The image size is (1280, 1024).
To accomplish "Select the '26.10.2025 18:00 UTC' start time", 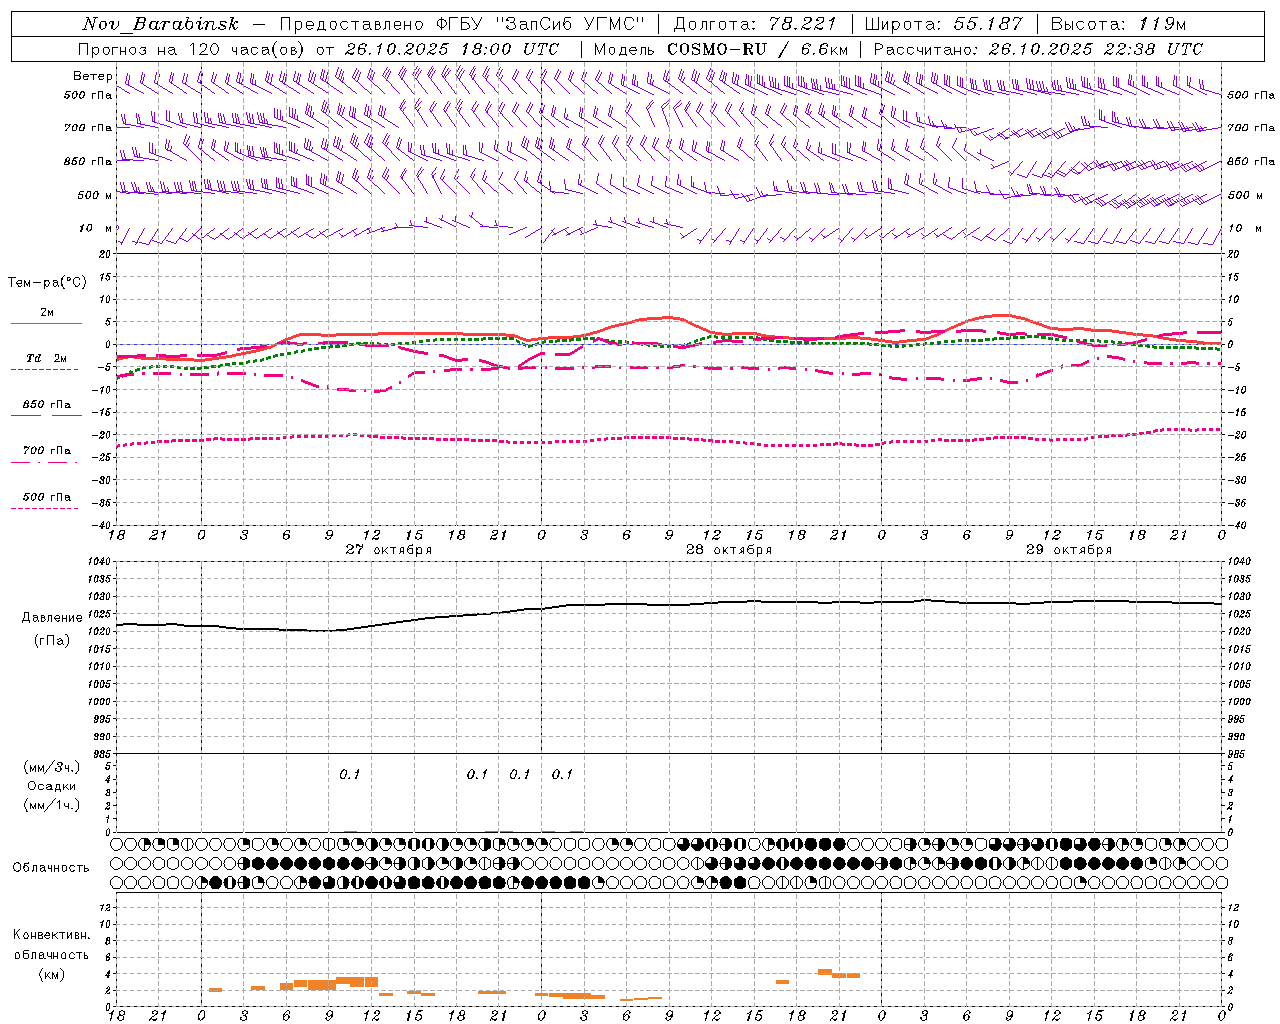I will click(x=452, y=49).
